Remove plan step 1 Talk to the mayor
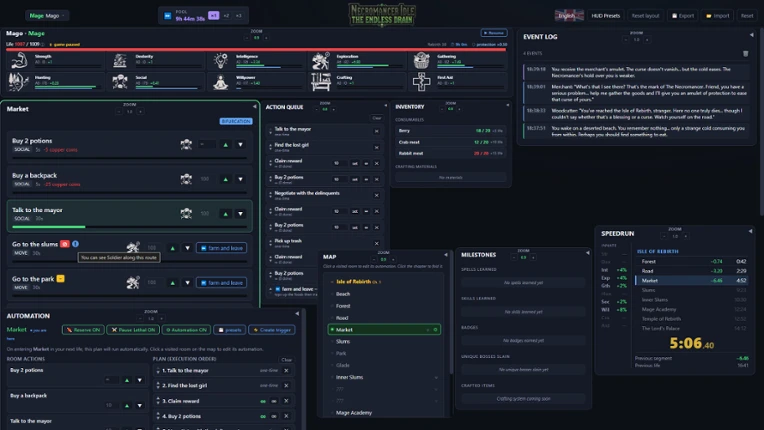This screenshot has height=430, width=764. click(x=286, y=371)
